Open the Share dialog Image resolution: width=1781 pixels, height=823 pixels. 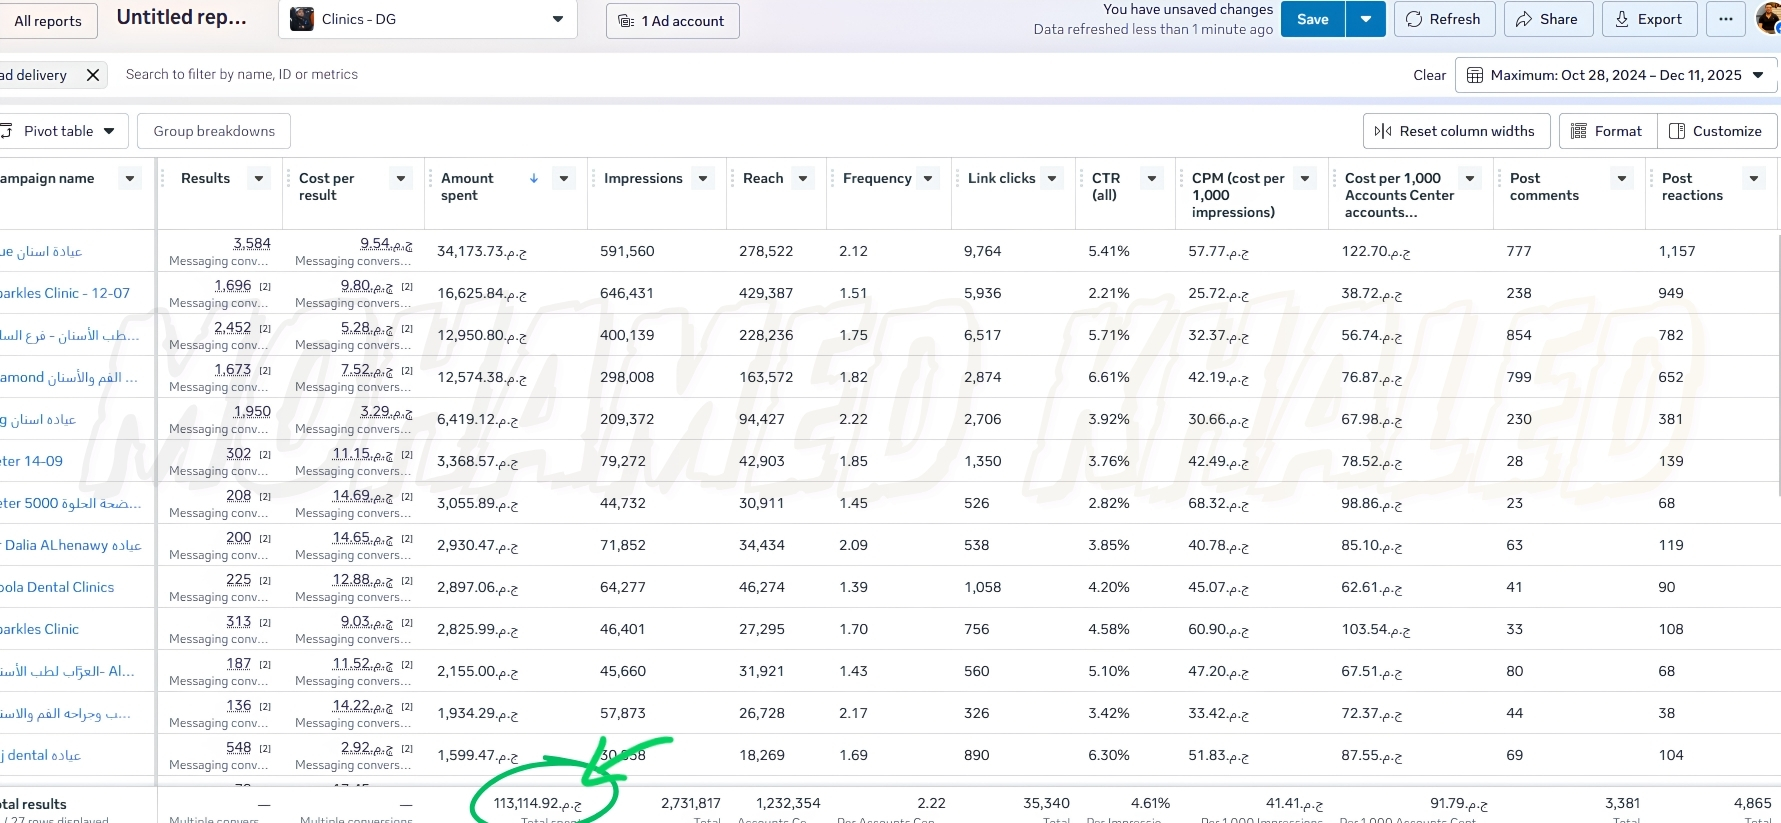pos(1547,19)
